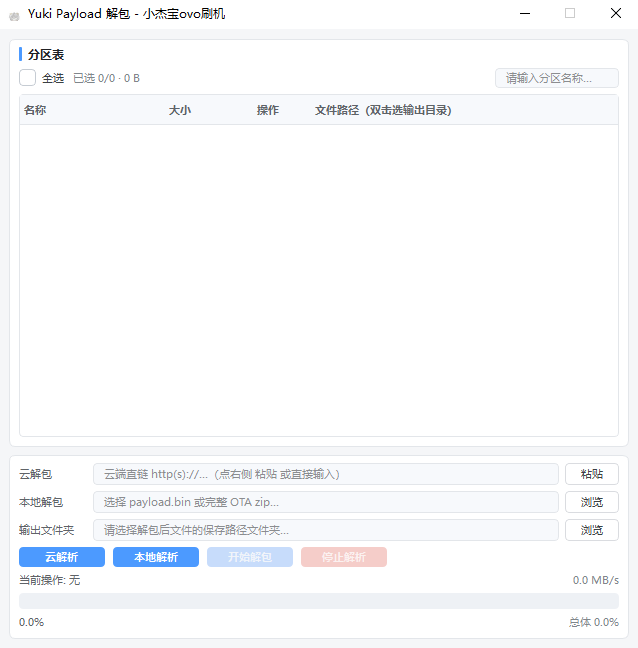638x648 pixels.
Task: Close the Yuki Payload window
Action: coord(616,14)
